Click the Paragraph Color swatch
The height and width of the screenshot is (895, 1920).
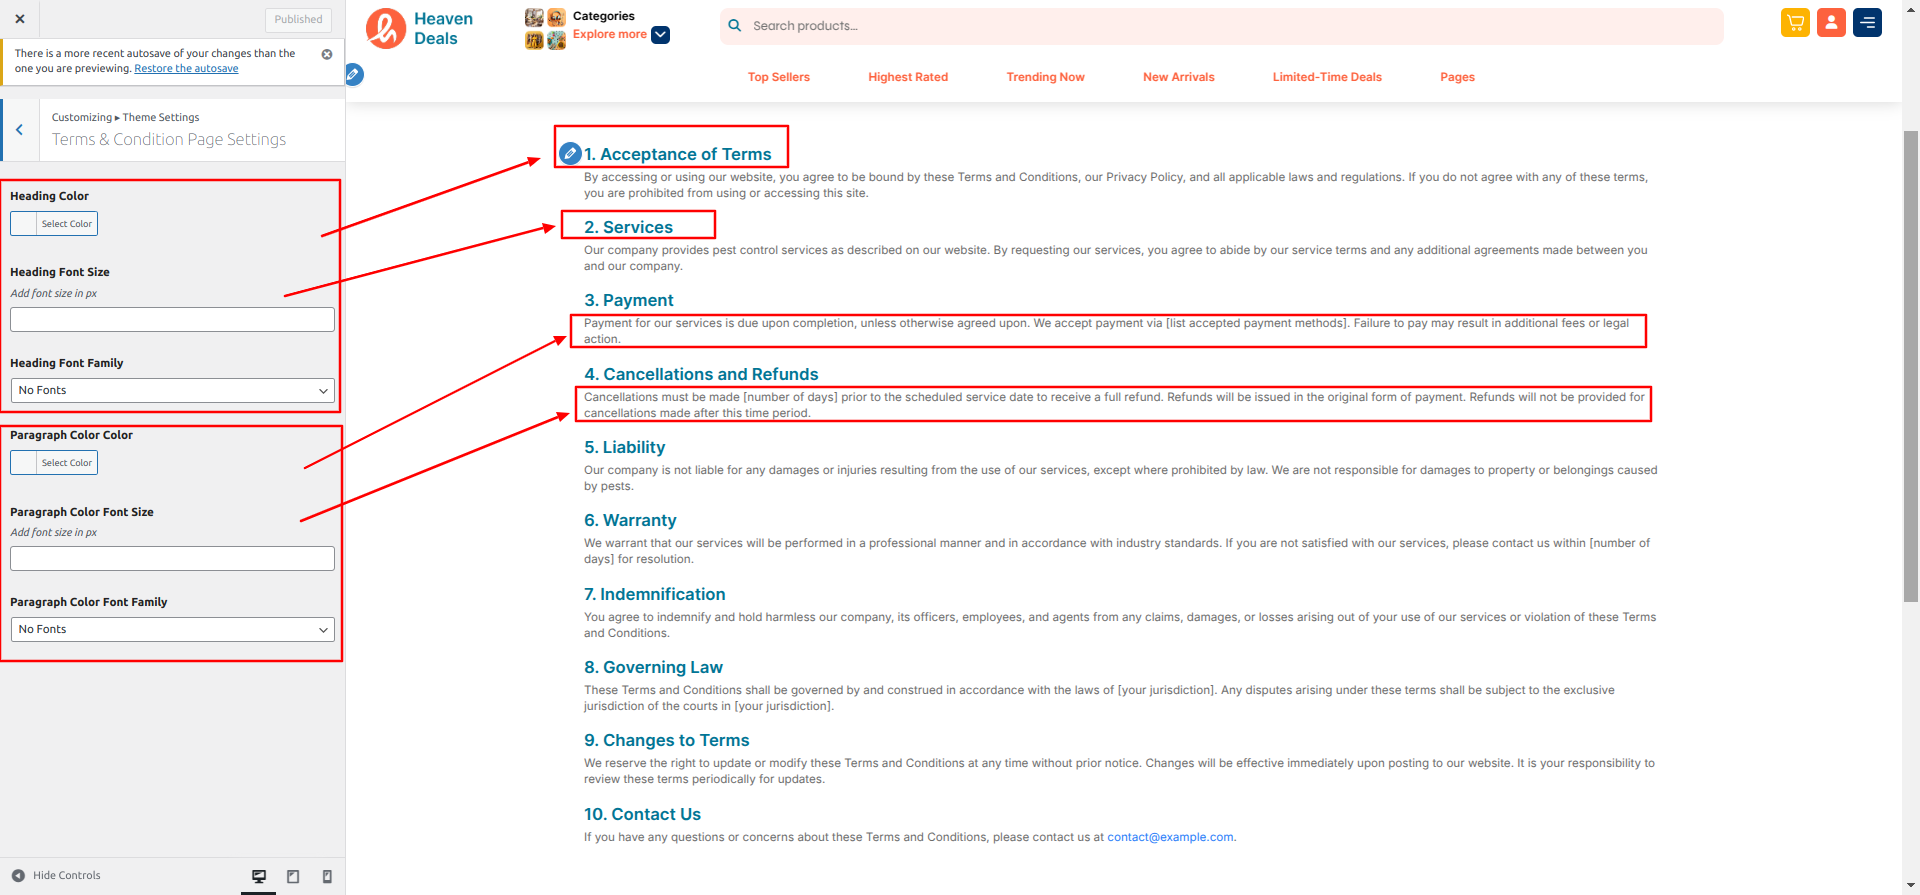click(24, 463)
